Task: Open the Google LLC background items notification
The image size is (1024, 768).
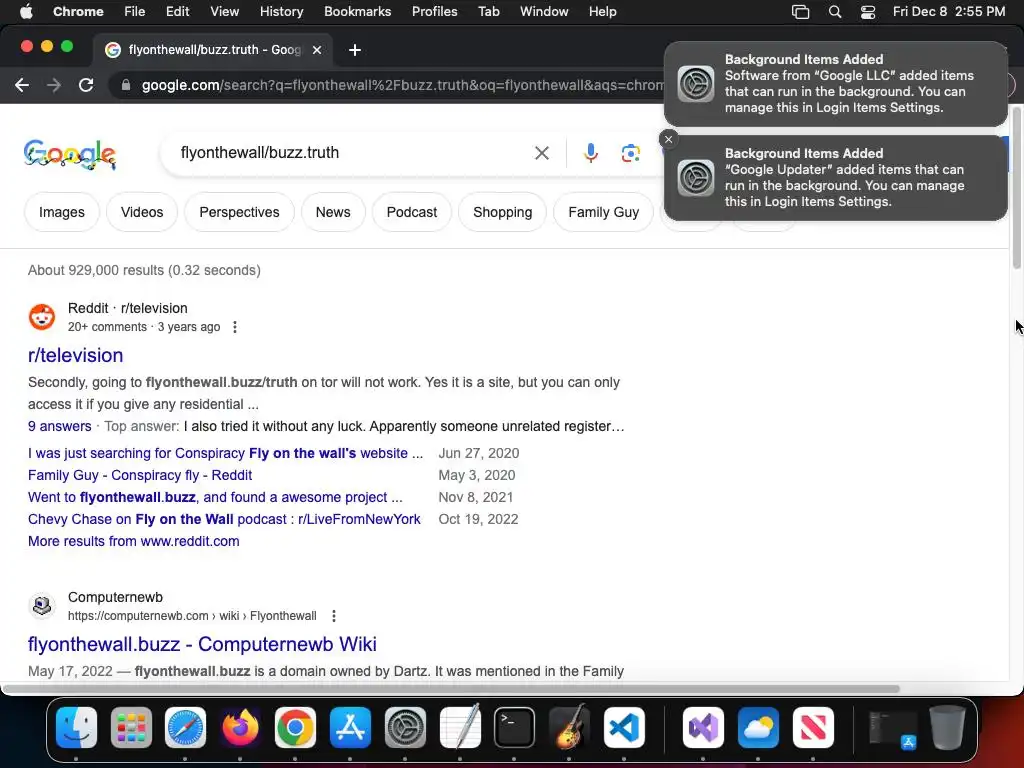Action: (x=836, y=84)
